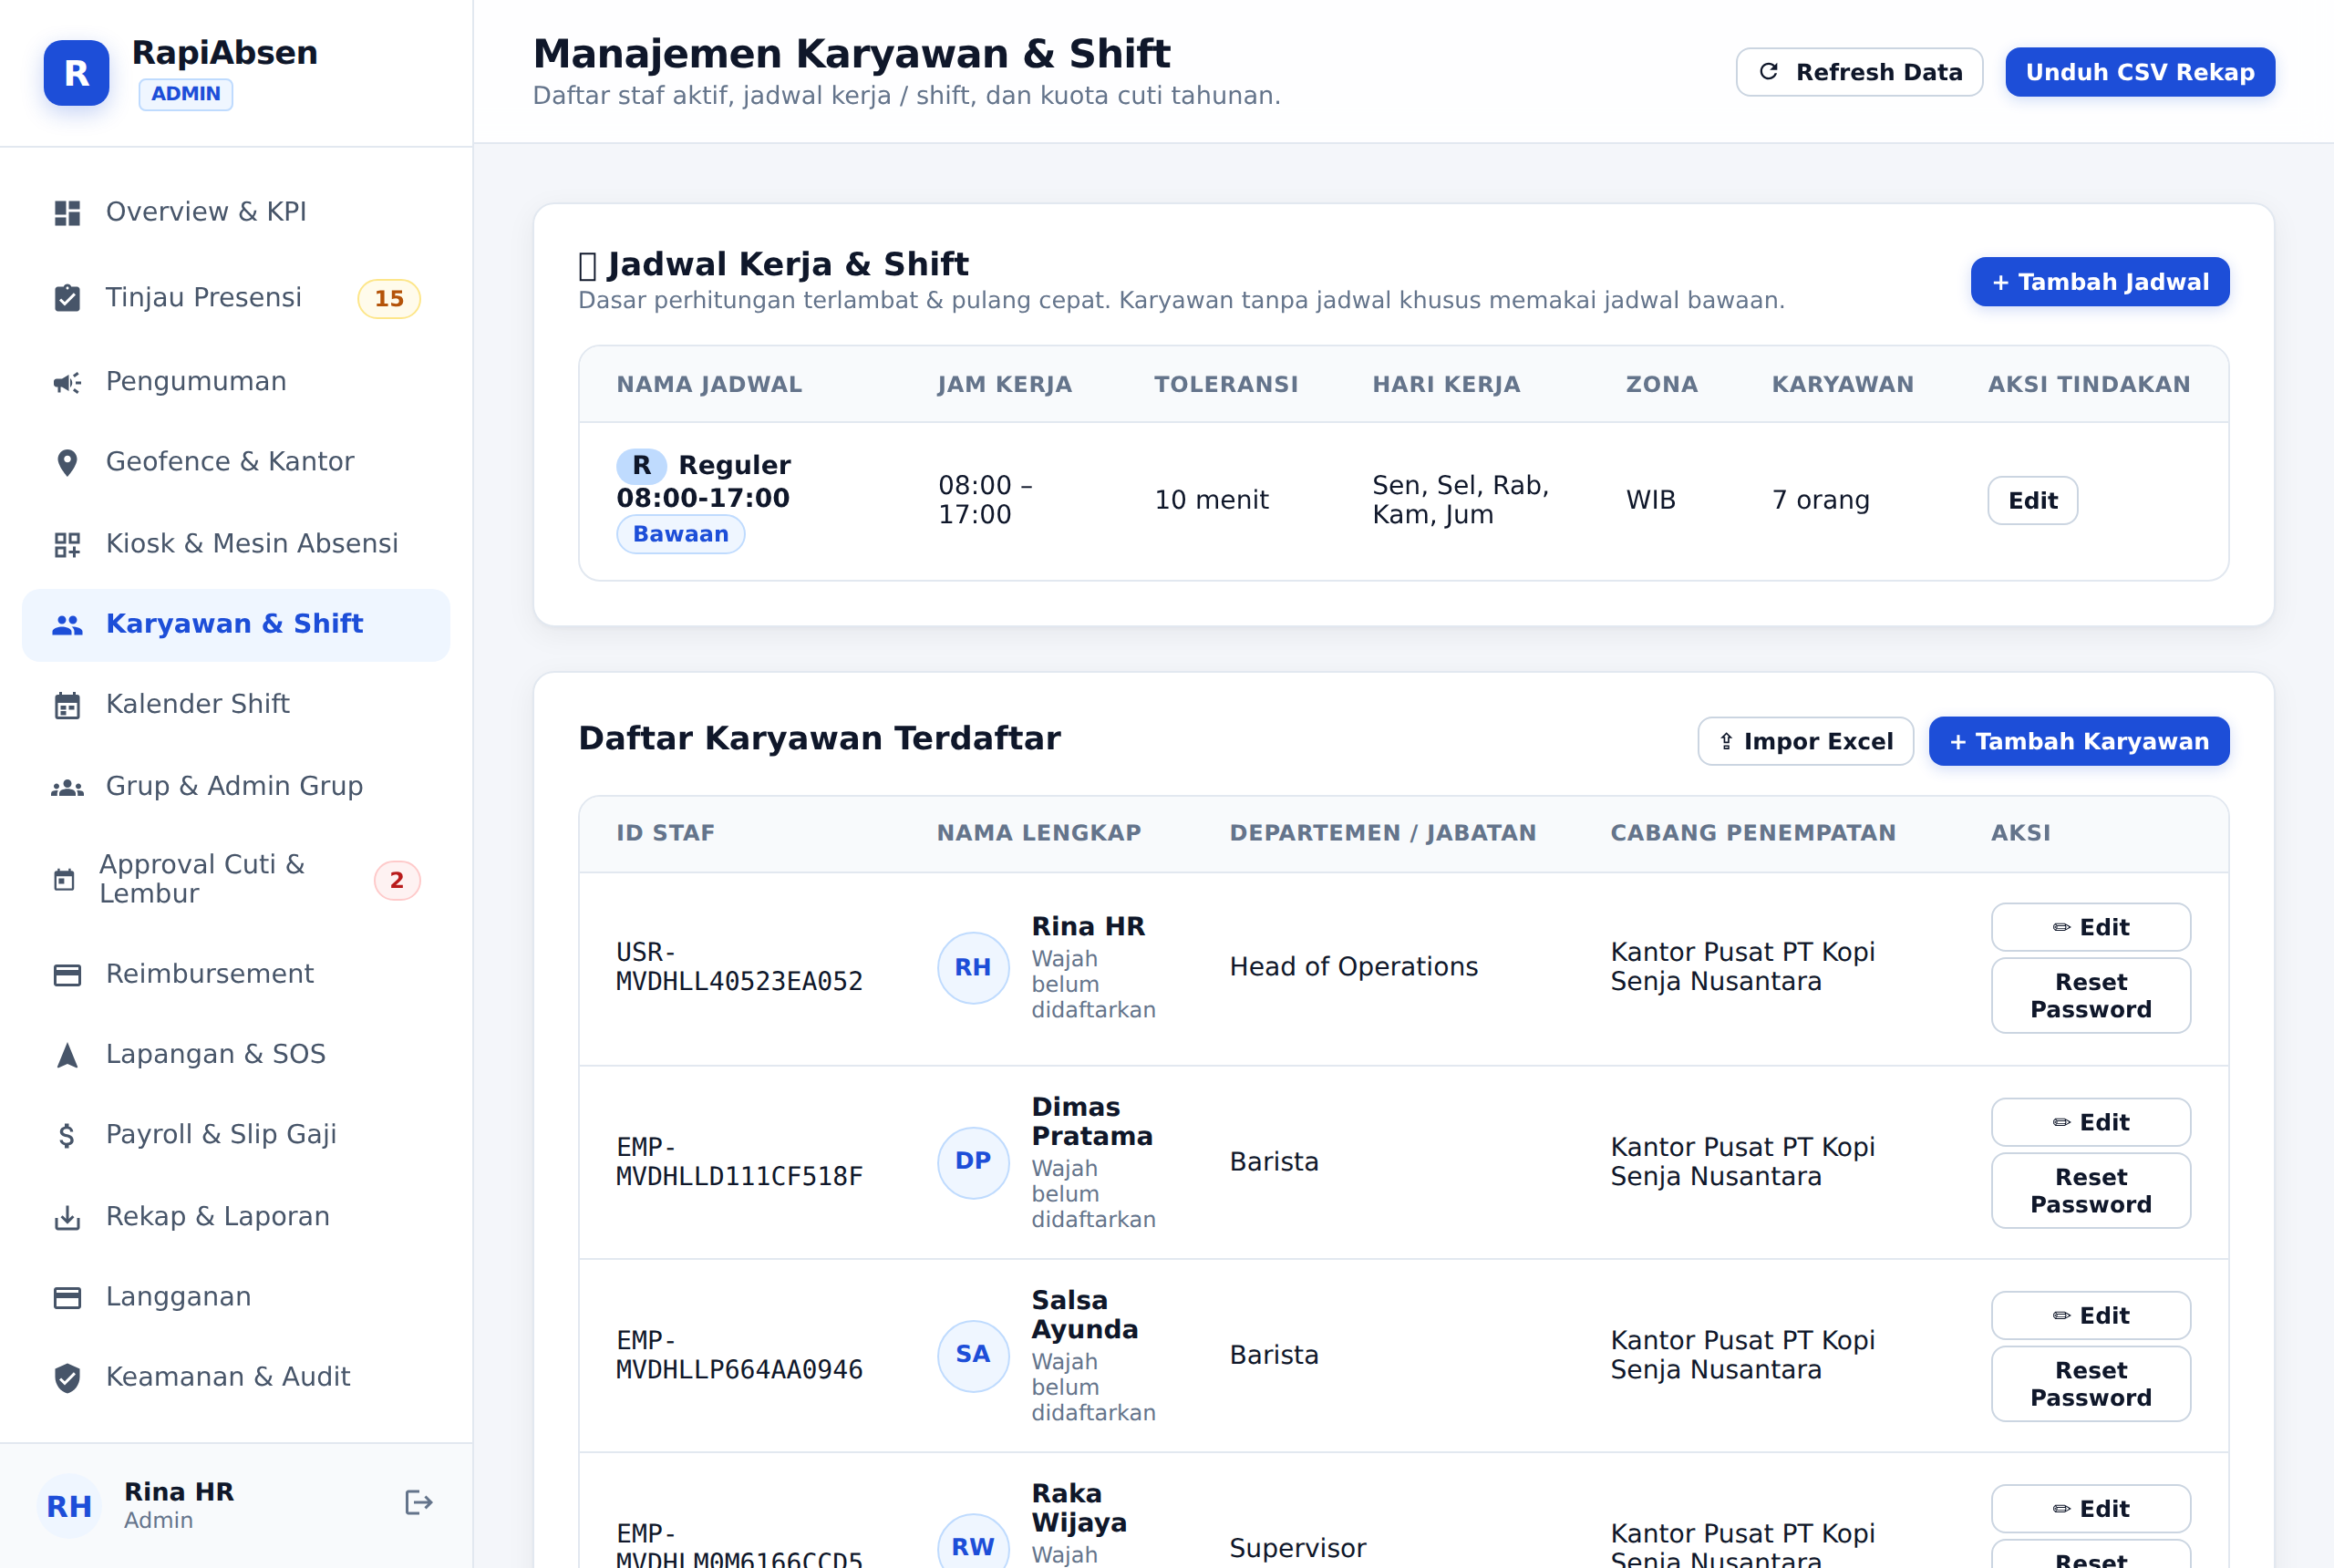The height and width of the screenshot is (1568, 2334).
Task: Click the Tinjau Presensi clipboard icon
Action: (67, 298)
